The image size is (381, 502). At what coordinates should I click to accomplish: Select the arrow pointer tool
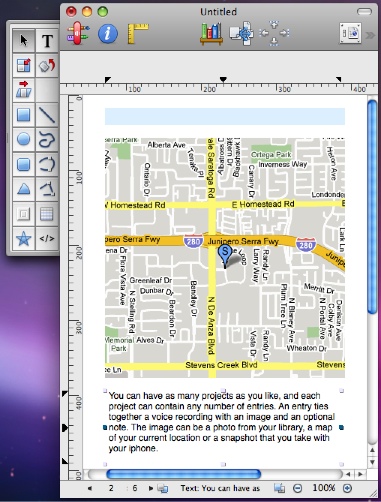(x=24, y=40)
